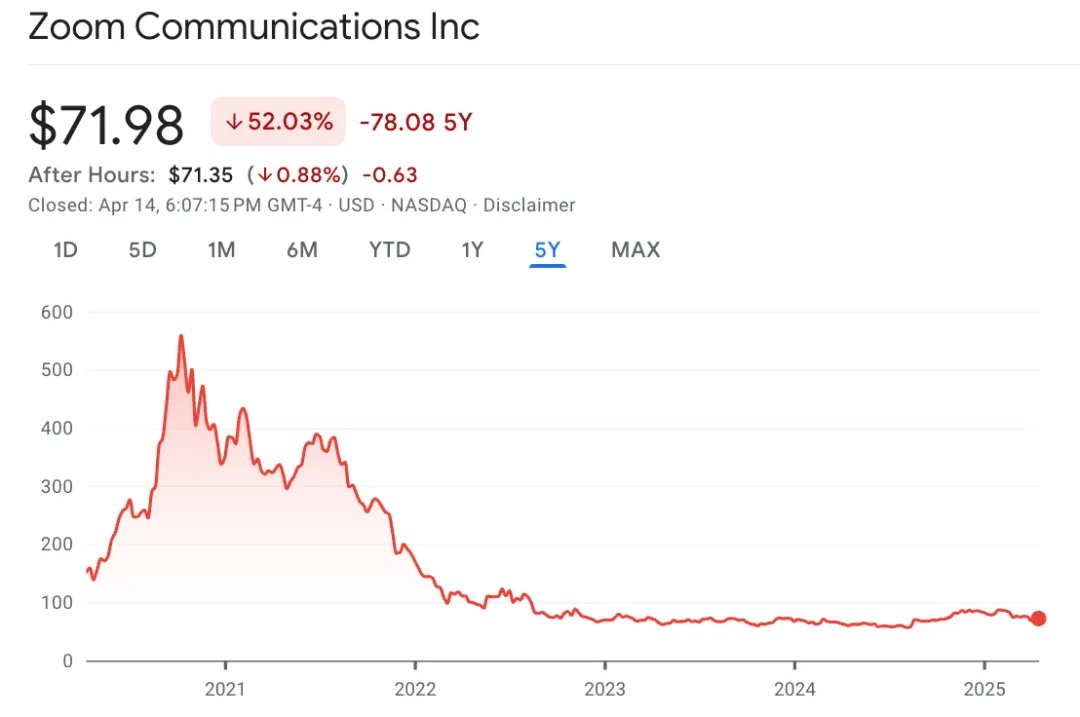Viewport: 1080px width, 717px height.
Task: Choose the 1M chart range
Action: [221, 249]
